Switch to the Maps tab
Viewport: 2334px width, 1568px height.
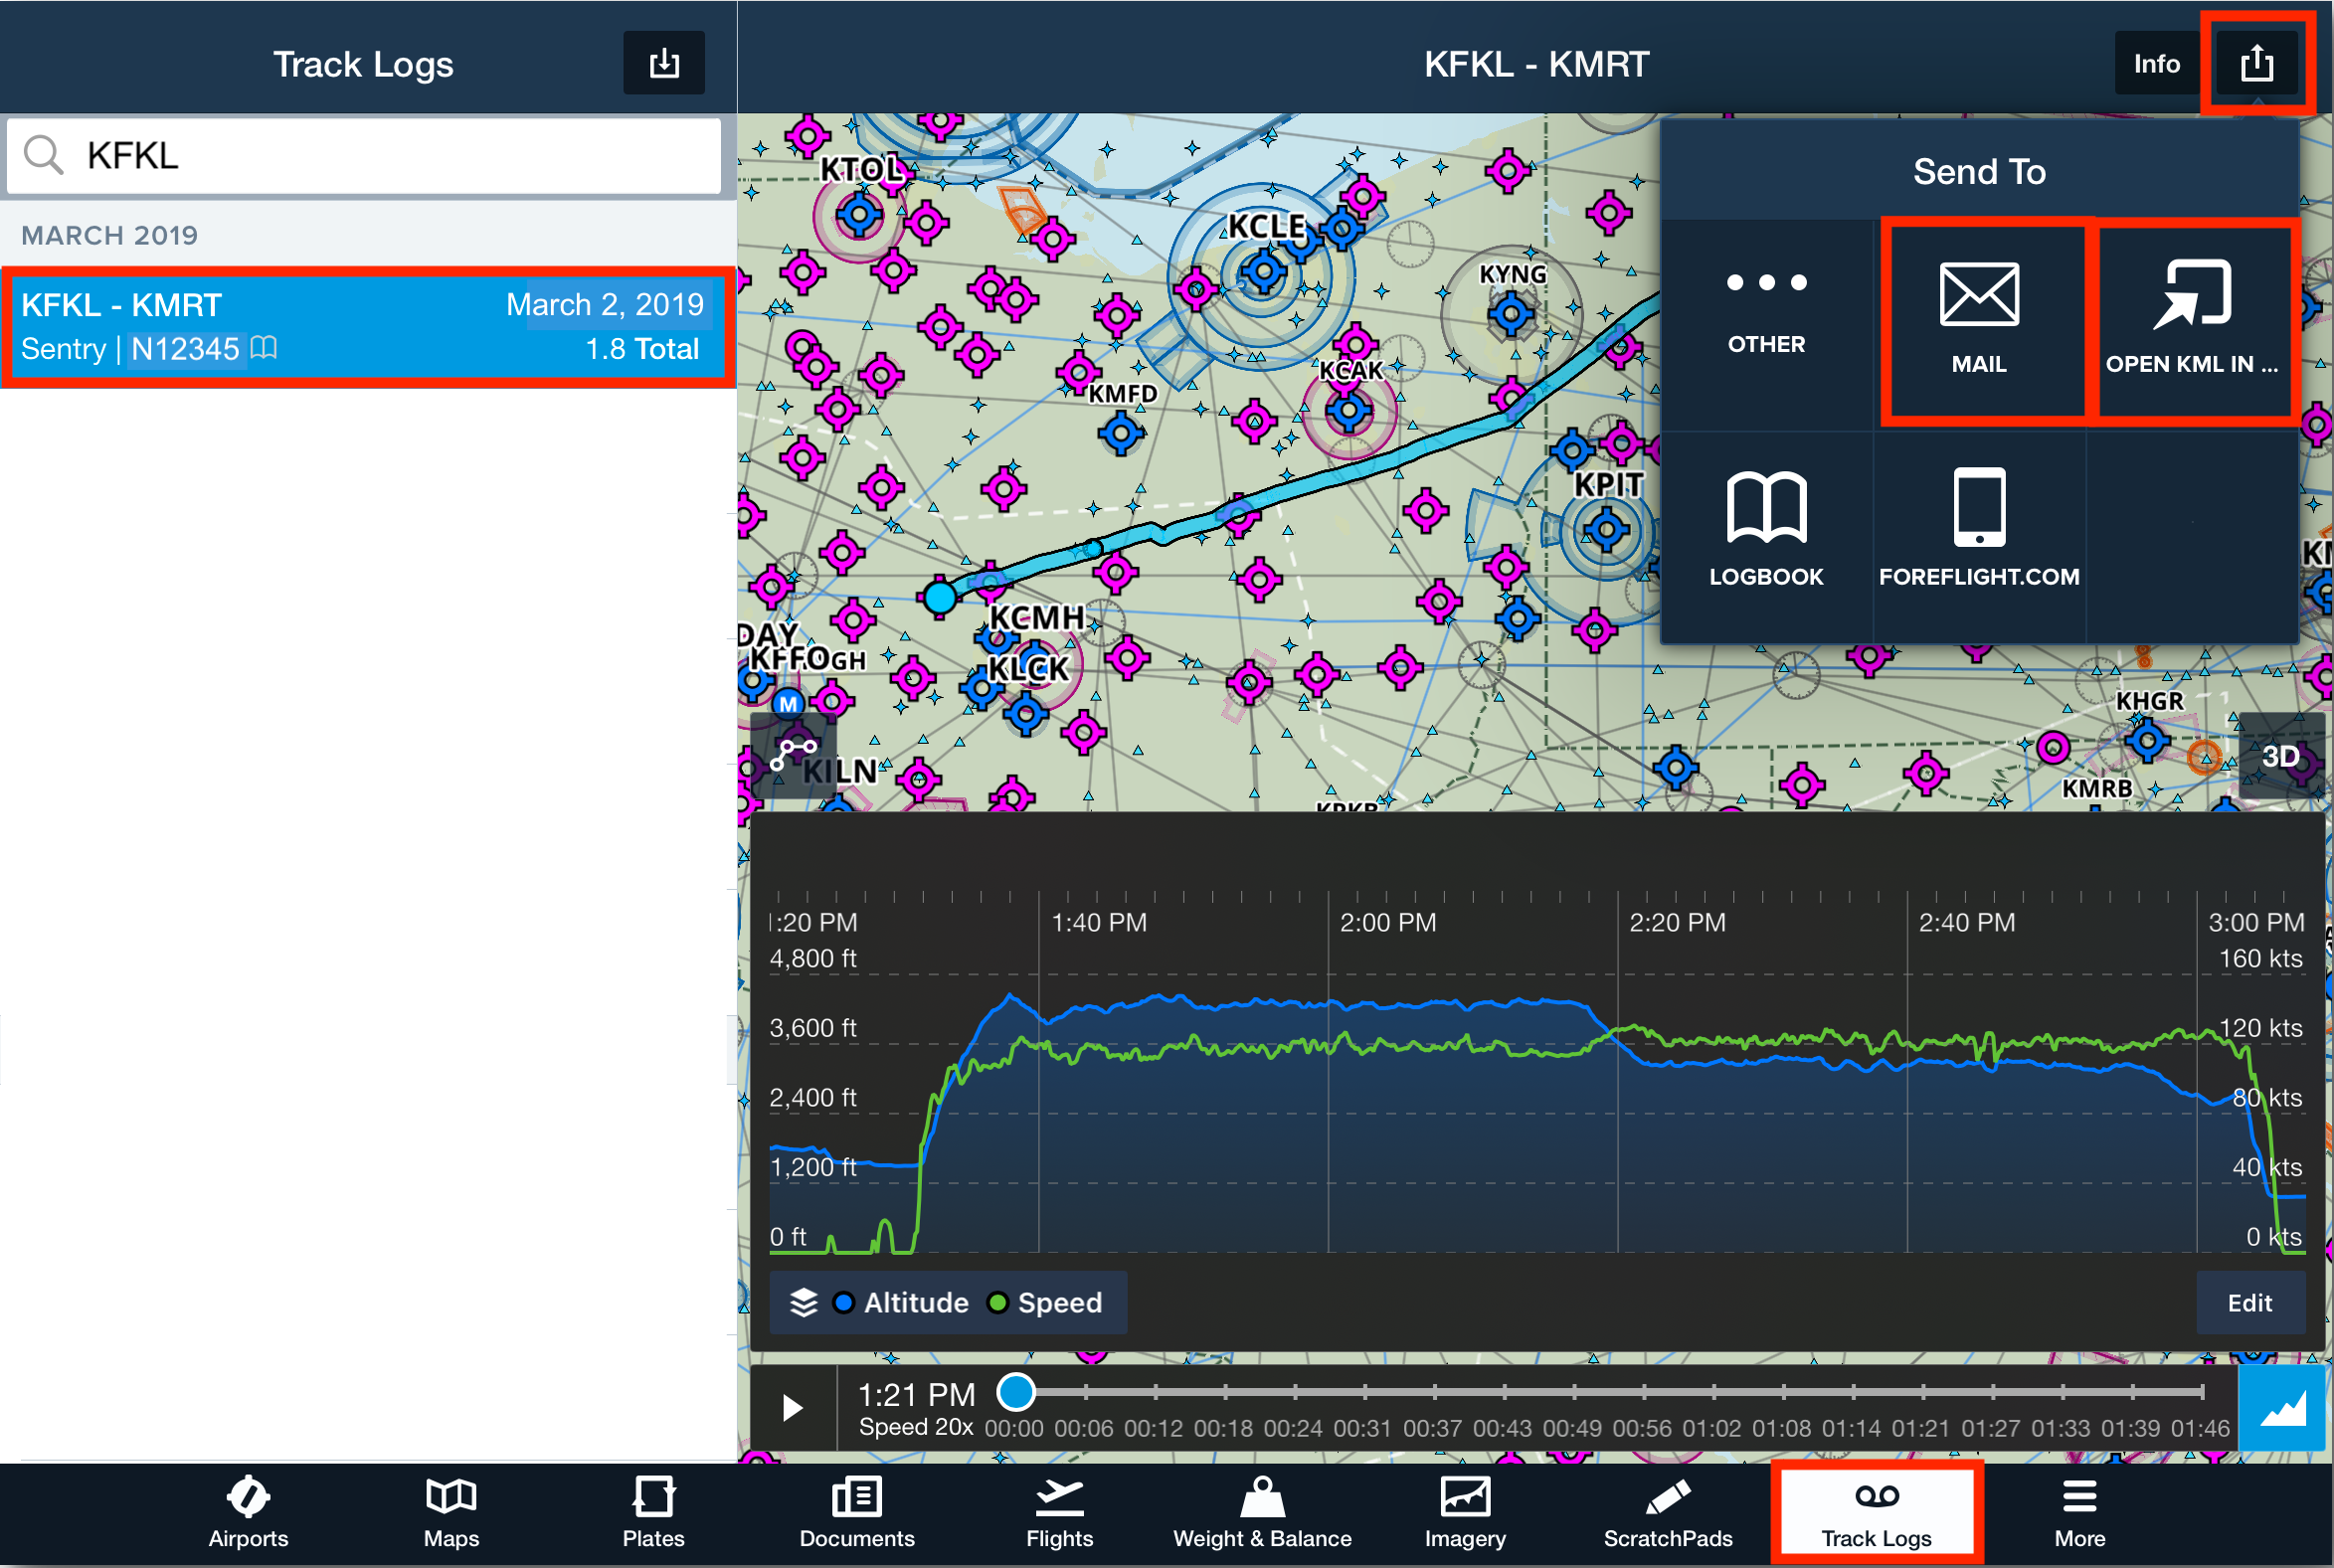(x=451, y=1514)
